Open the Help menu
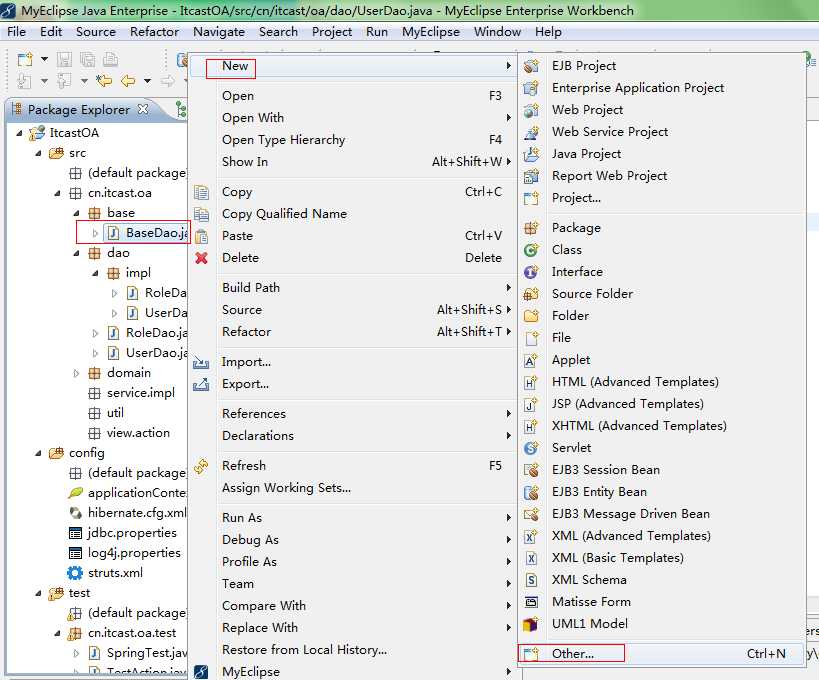The image size is (819, 680). tap(548, 32)
